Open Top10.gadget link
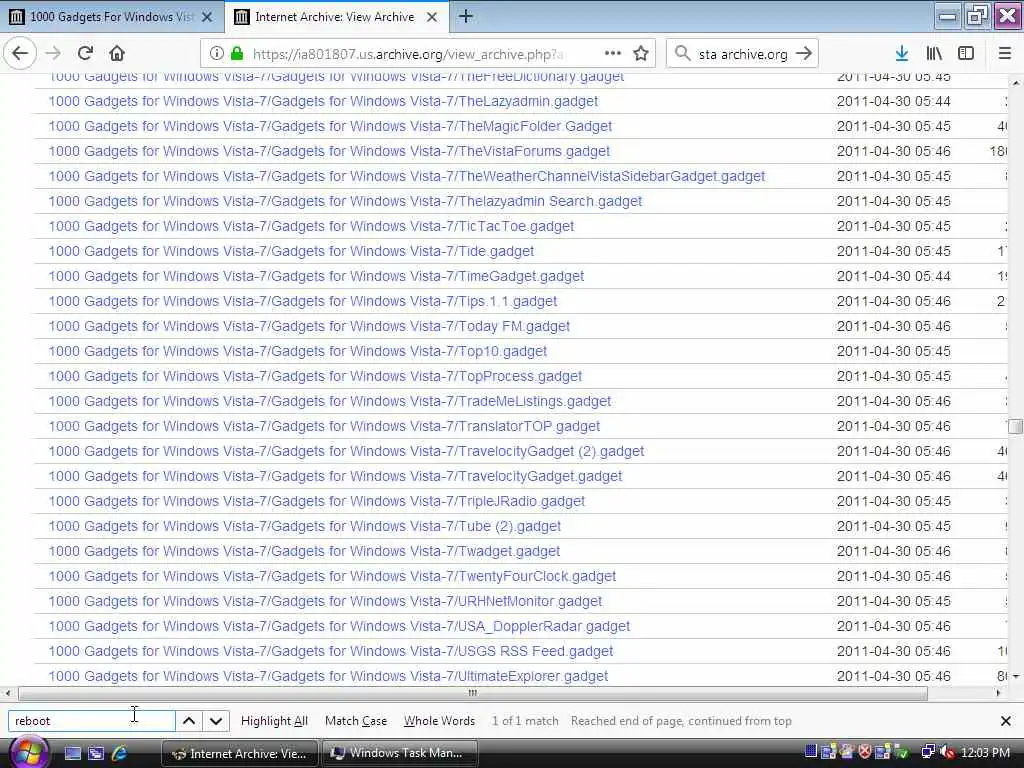1024x768 pixels. click(298, 351)
